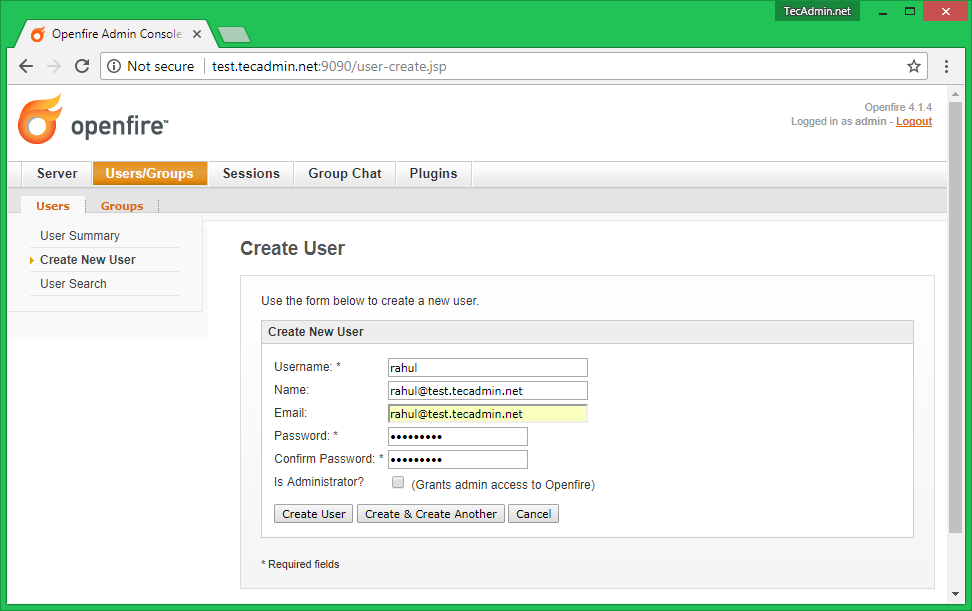Image resolution: width=972 pixels, height=611 pixels.
Task: Click the scrollbar up arrow
Action: point(955,94)
